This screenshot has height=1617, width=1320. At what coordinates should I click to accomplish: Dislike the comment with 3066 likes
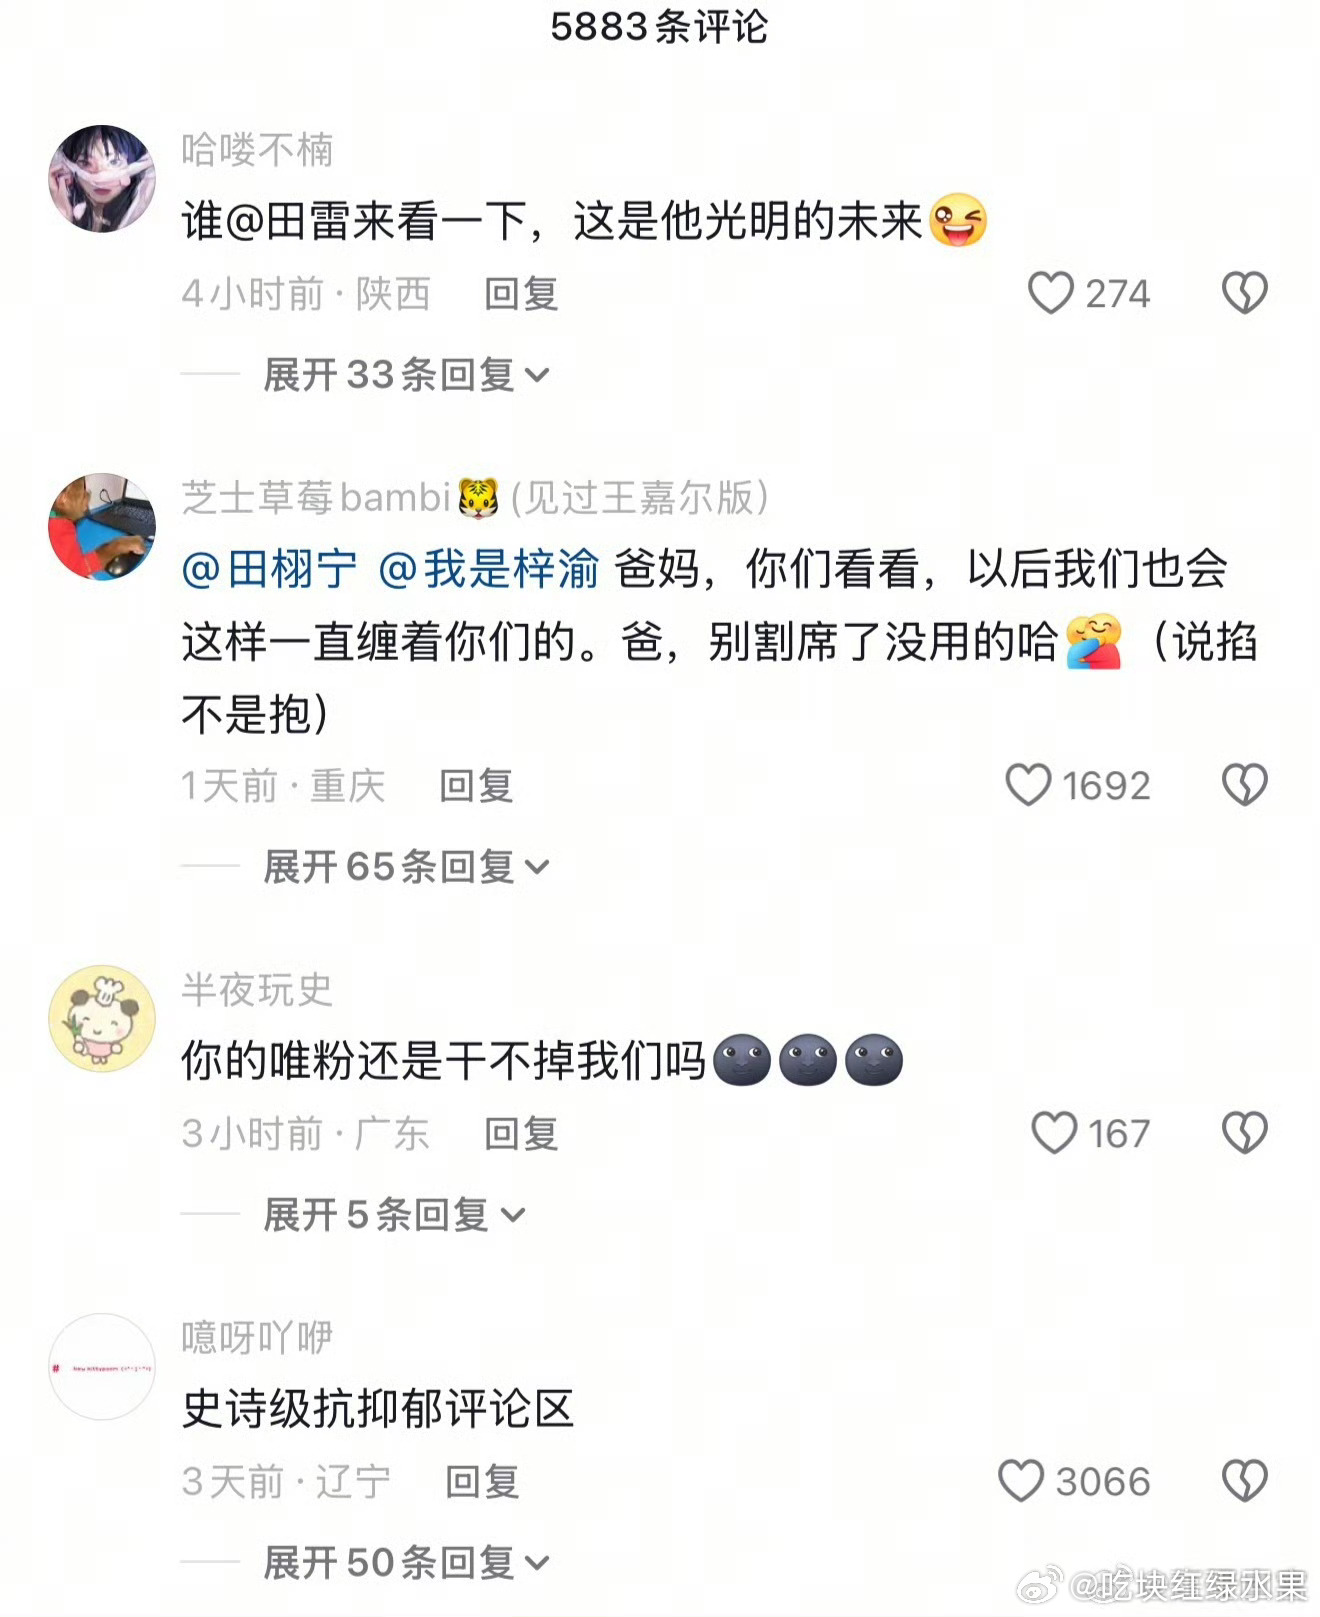[1245, 1481]
